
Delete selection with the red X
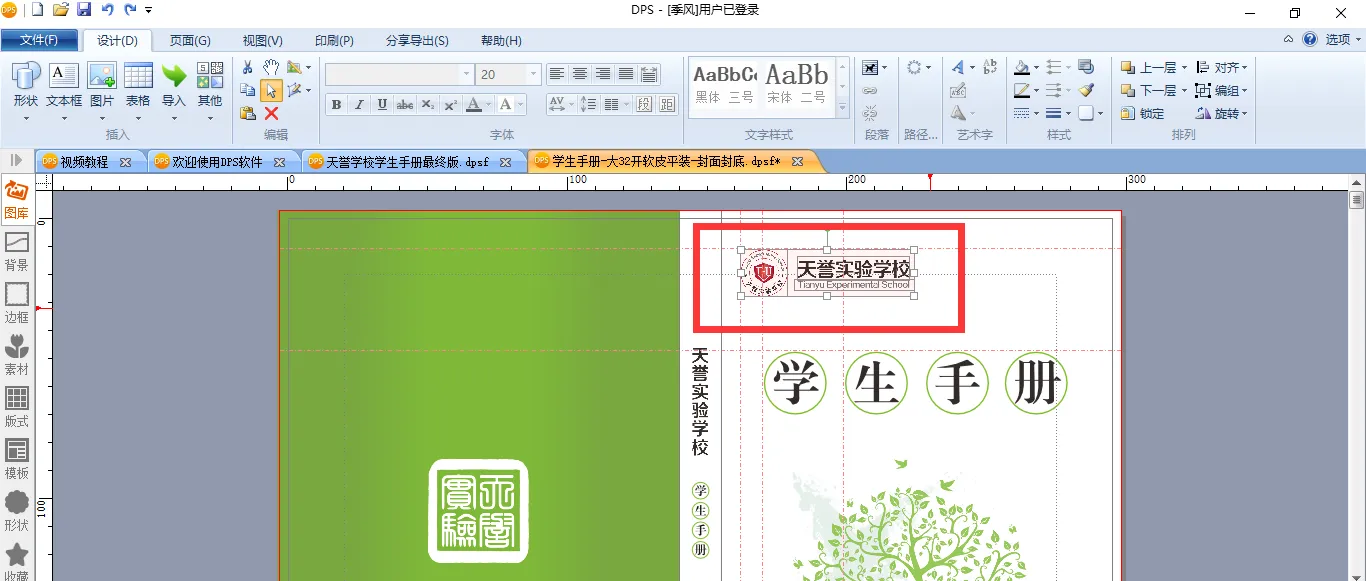point(271,113)
